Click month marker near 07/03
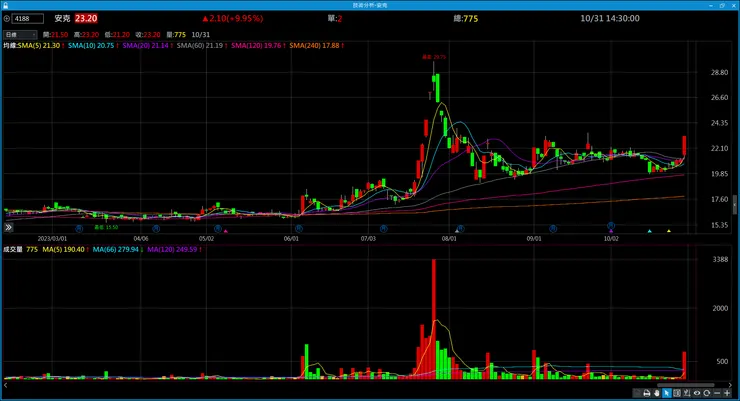 point(384,229)
